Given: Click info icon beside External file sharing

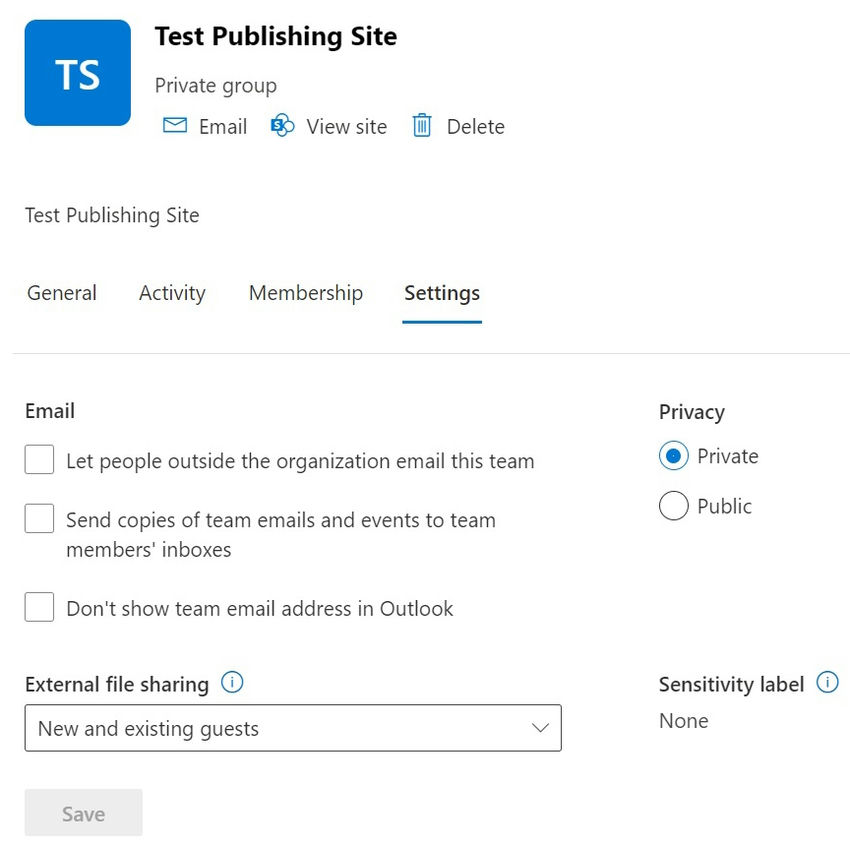Looking at the screenshot, I should point(232,682).
